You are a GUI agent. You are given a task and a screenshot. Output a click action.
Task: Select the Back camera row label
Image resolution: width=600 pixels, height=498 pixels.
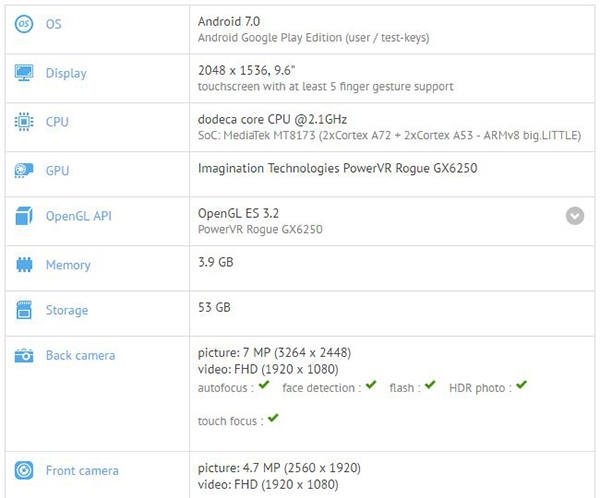pos(80,355)
